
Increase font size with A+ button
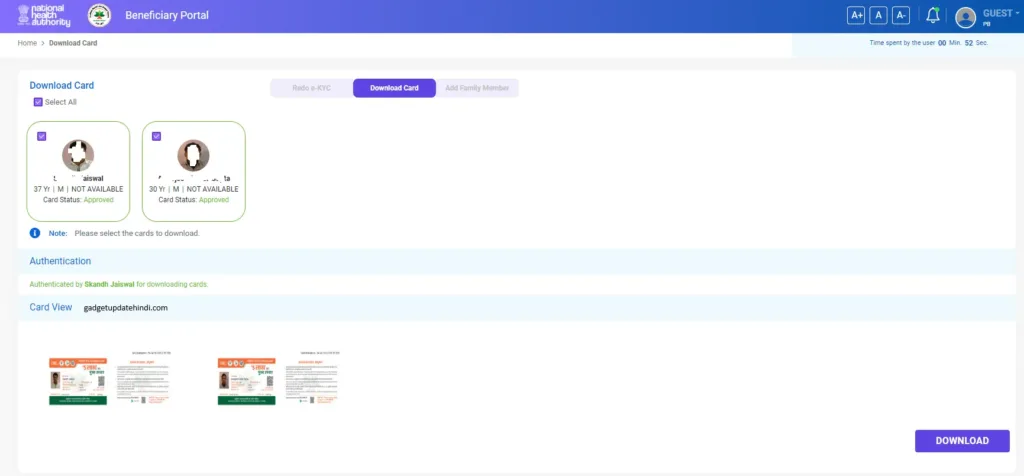856,15
